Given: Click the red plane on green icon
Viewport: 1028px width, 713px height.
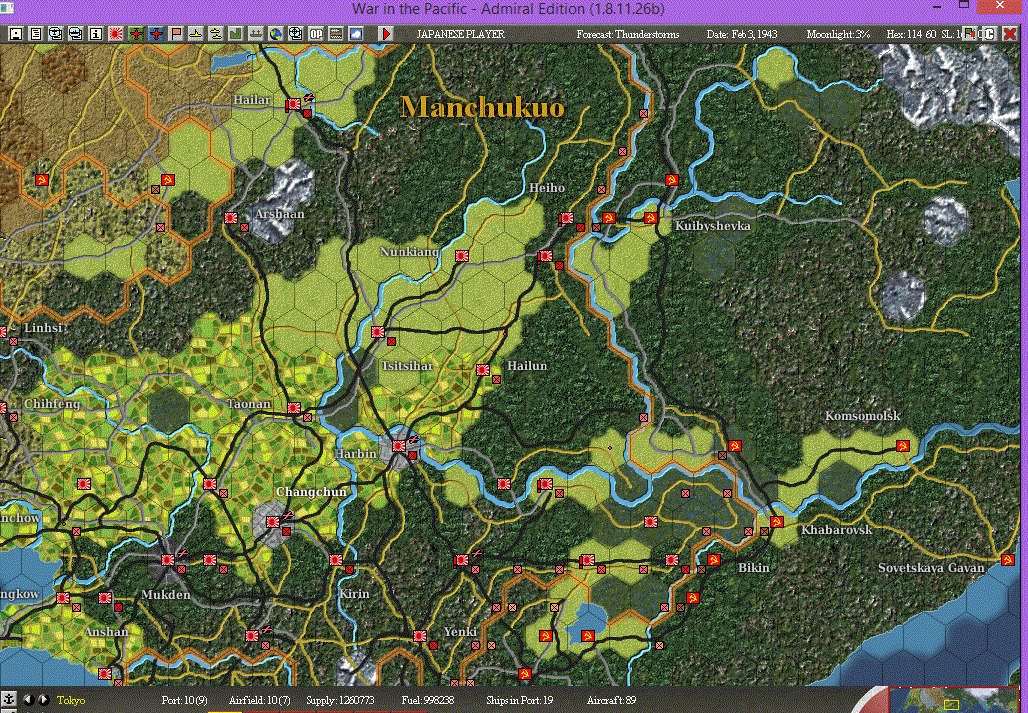Looking at the screenshot, I should click(x=136, y=33).
